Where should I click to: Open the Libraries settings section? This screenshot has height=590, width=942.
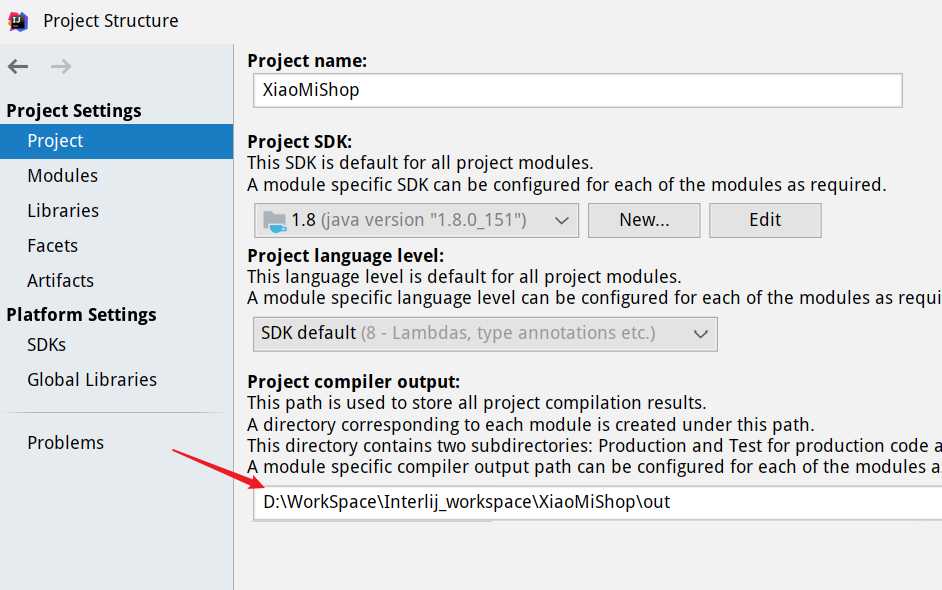63,211
